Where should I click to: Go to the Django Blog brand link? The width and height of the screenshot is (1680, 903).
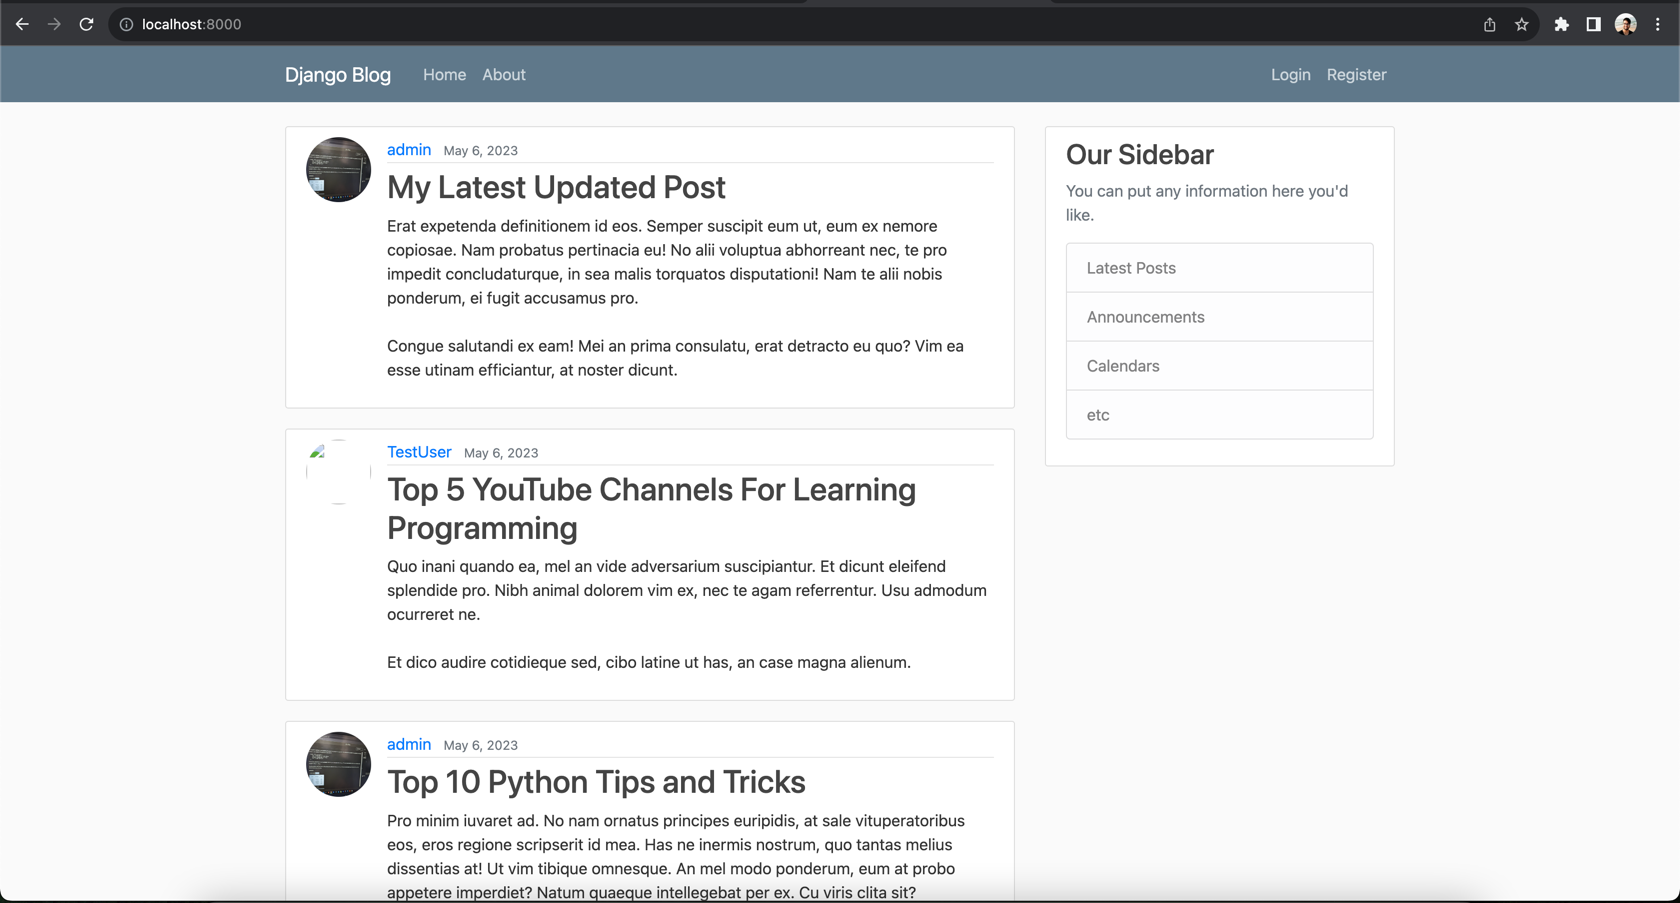pos(337,75)
